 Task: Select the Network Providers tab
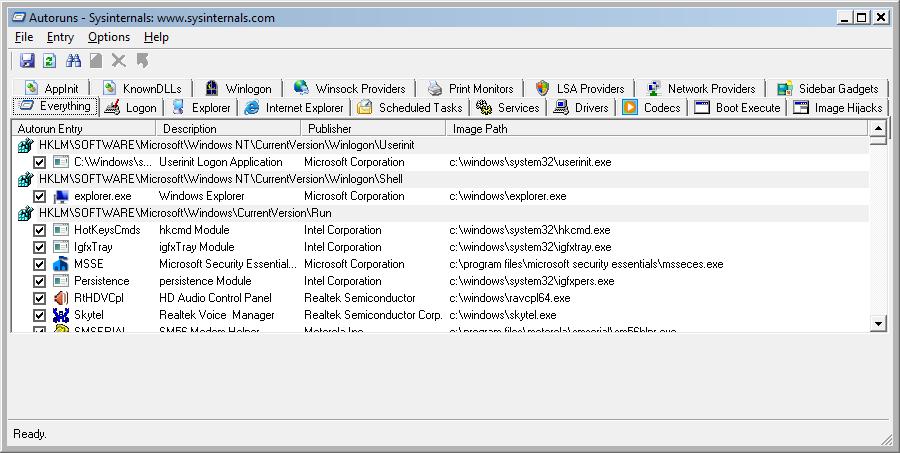click(x=701, y=88)
